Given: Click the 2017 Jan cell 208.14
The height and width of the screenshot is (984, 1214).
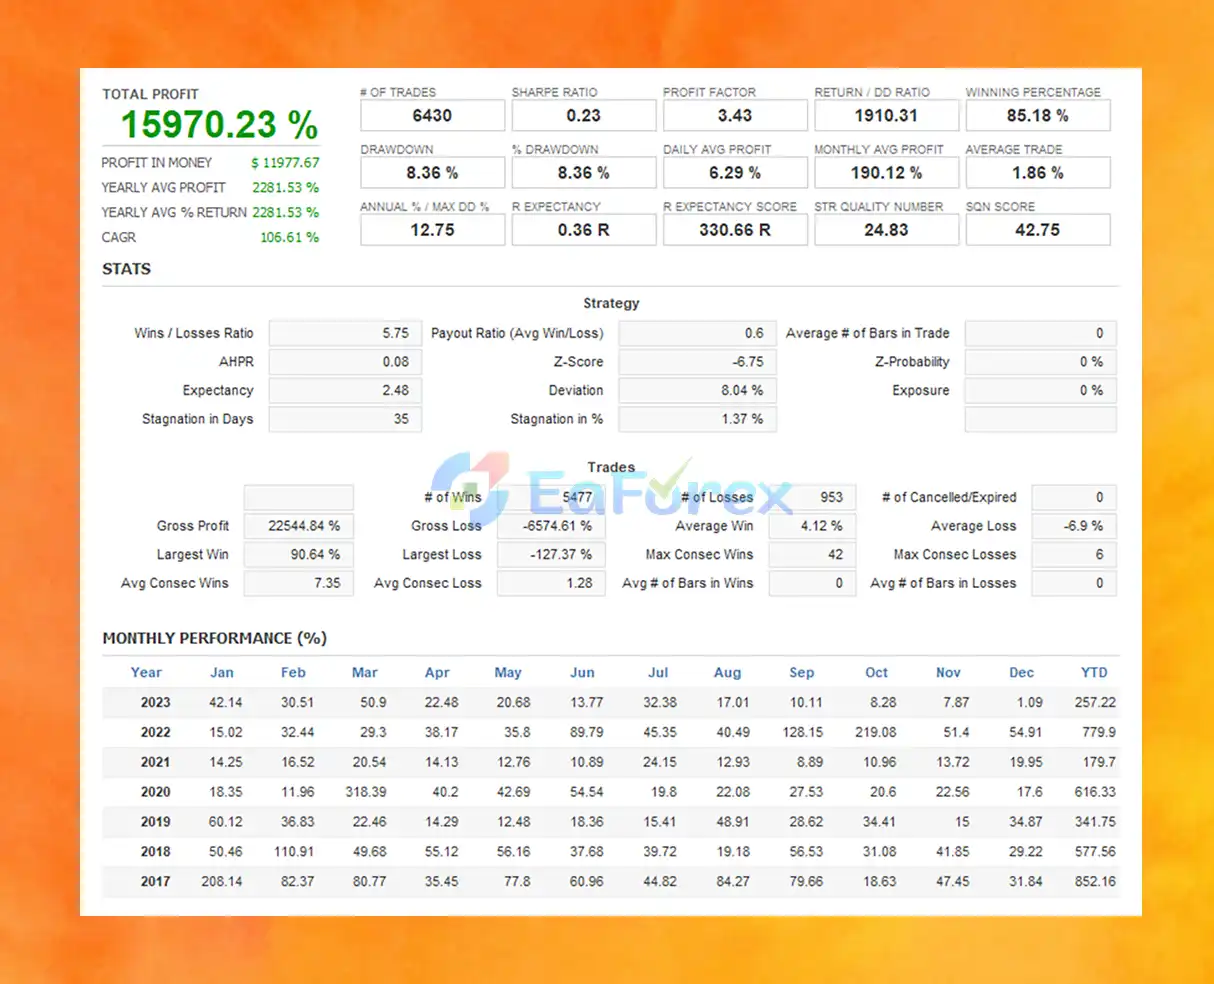Looking at the screenshot, I should 221,882.
